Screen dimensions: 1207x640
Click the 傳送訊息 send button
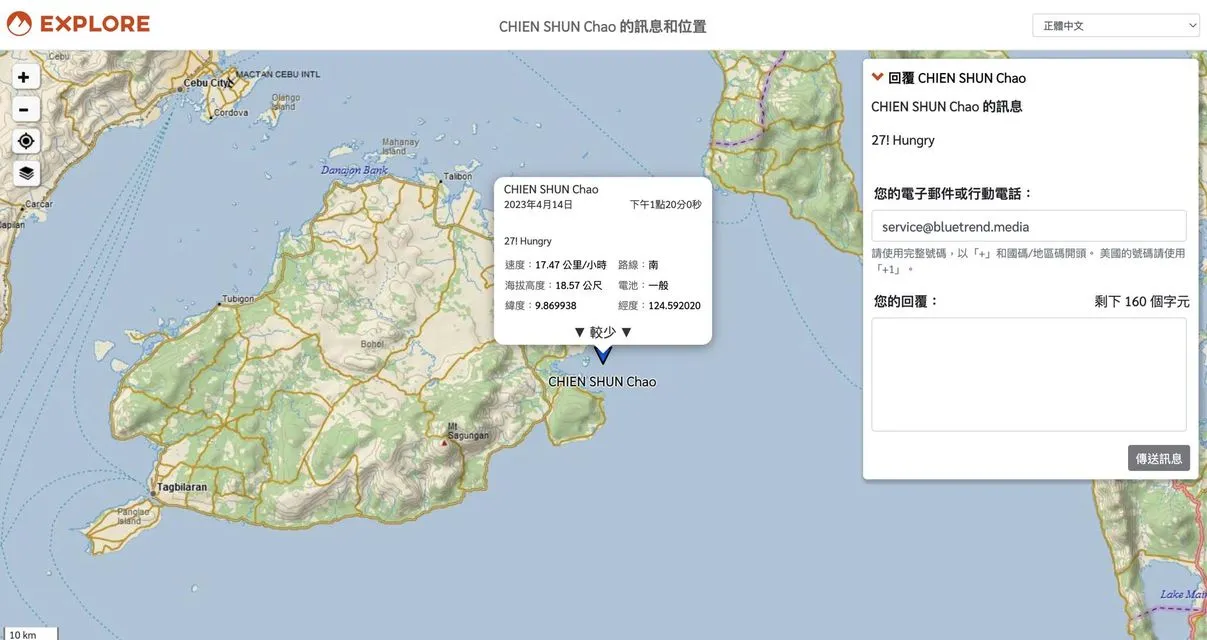(1159, 458)
